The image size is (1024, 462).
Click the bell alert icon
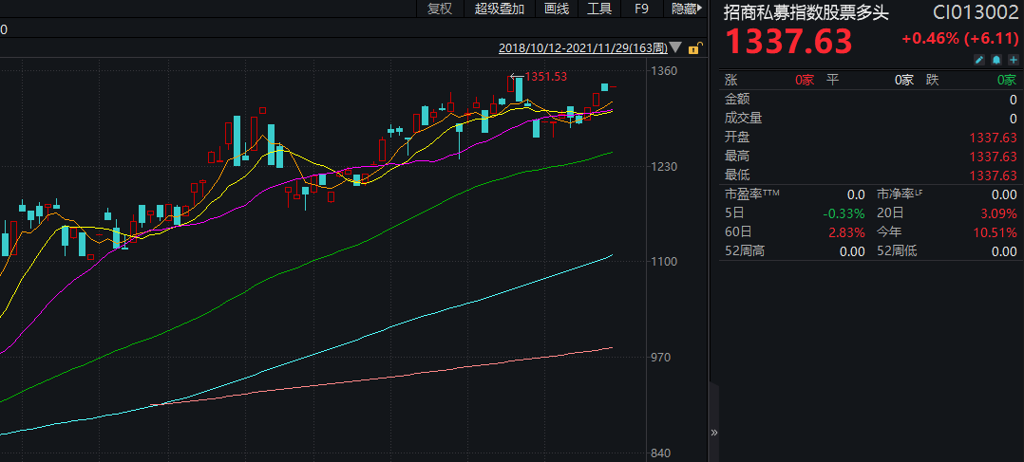[996, 61]
